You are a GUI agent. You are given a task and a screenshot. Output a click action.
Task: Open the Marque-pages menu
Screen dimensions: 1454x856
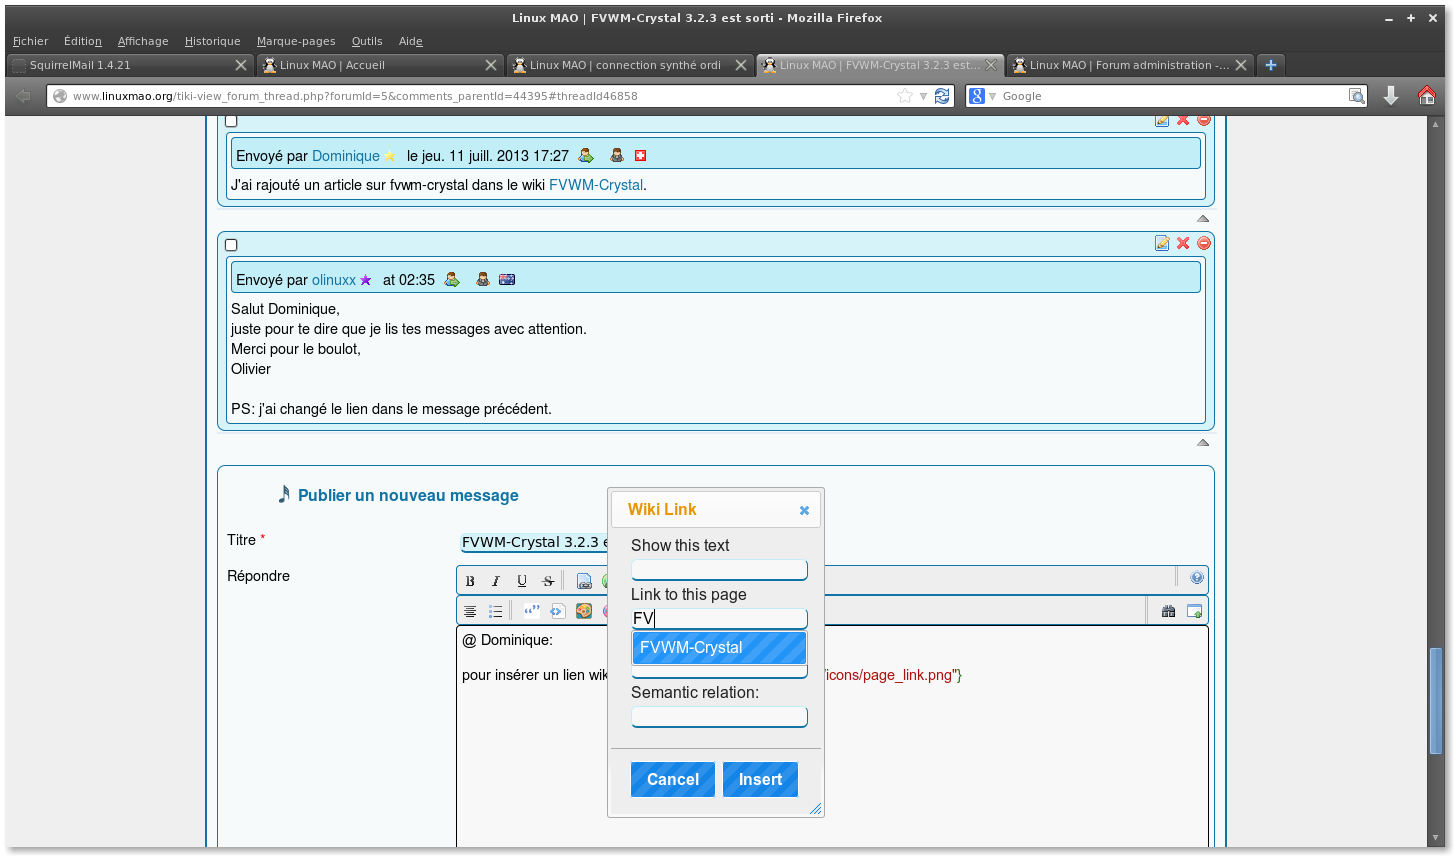tap(296, 41)
